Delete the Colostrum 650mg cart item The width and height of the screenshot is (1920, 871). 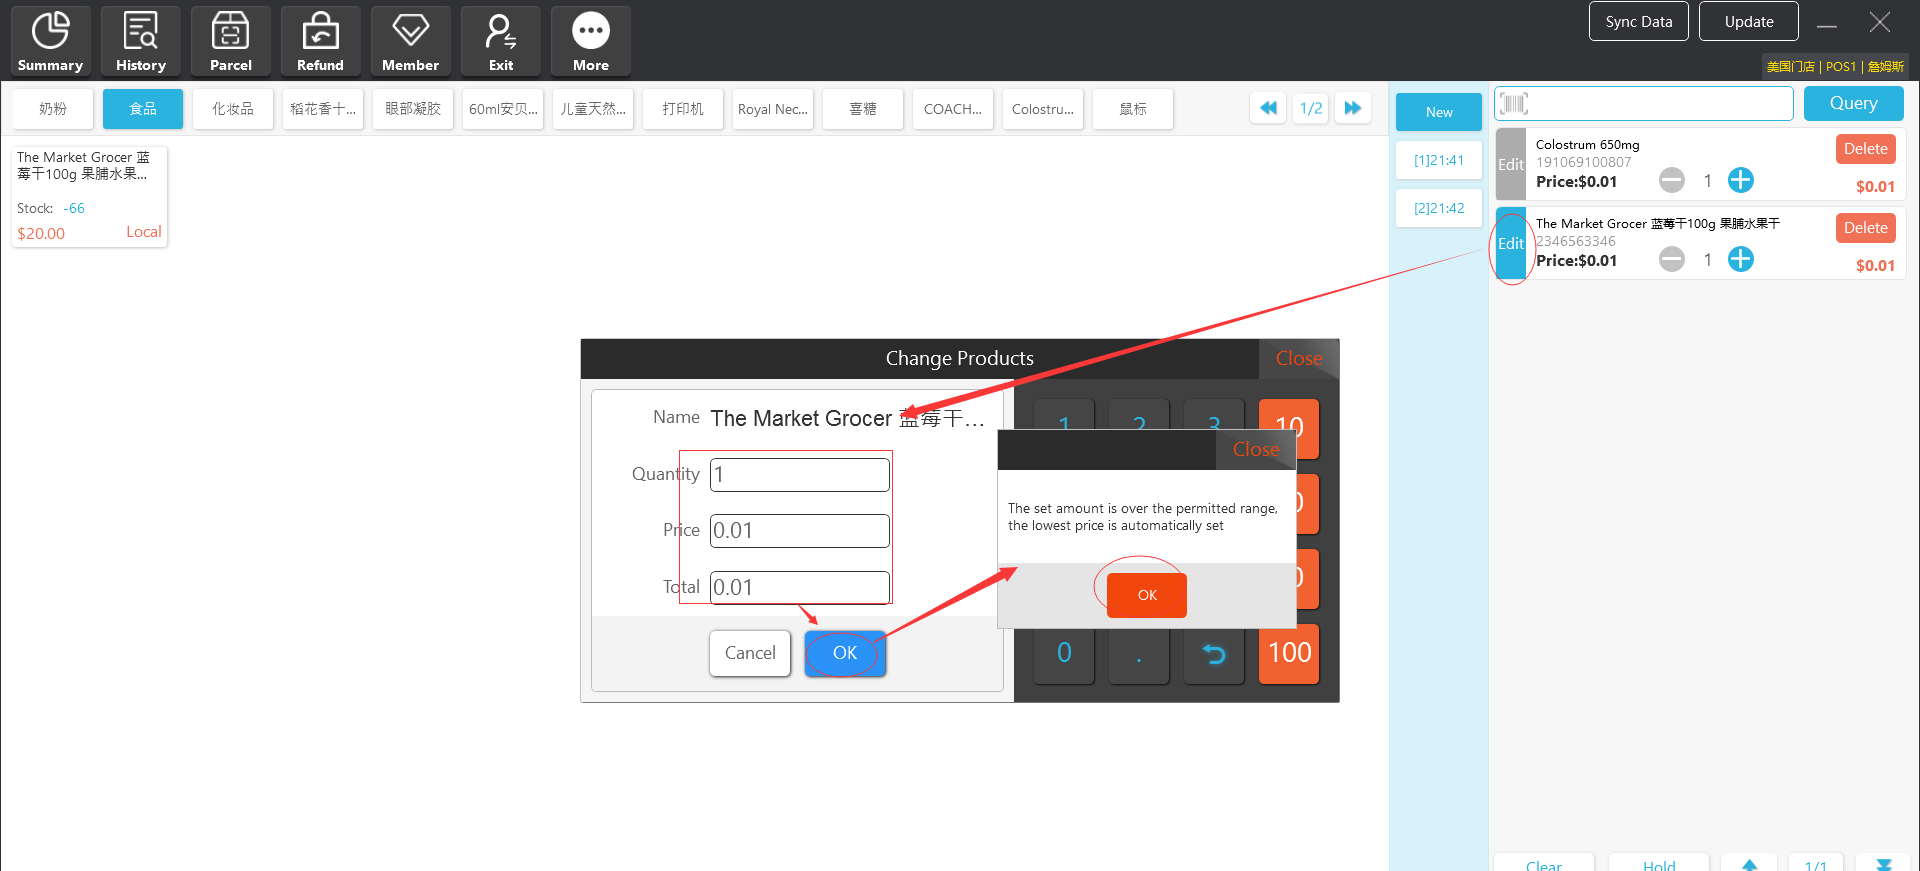click(x=1865, y=149)
